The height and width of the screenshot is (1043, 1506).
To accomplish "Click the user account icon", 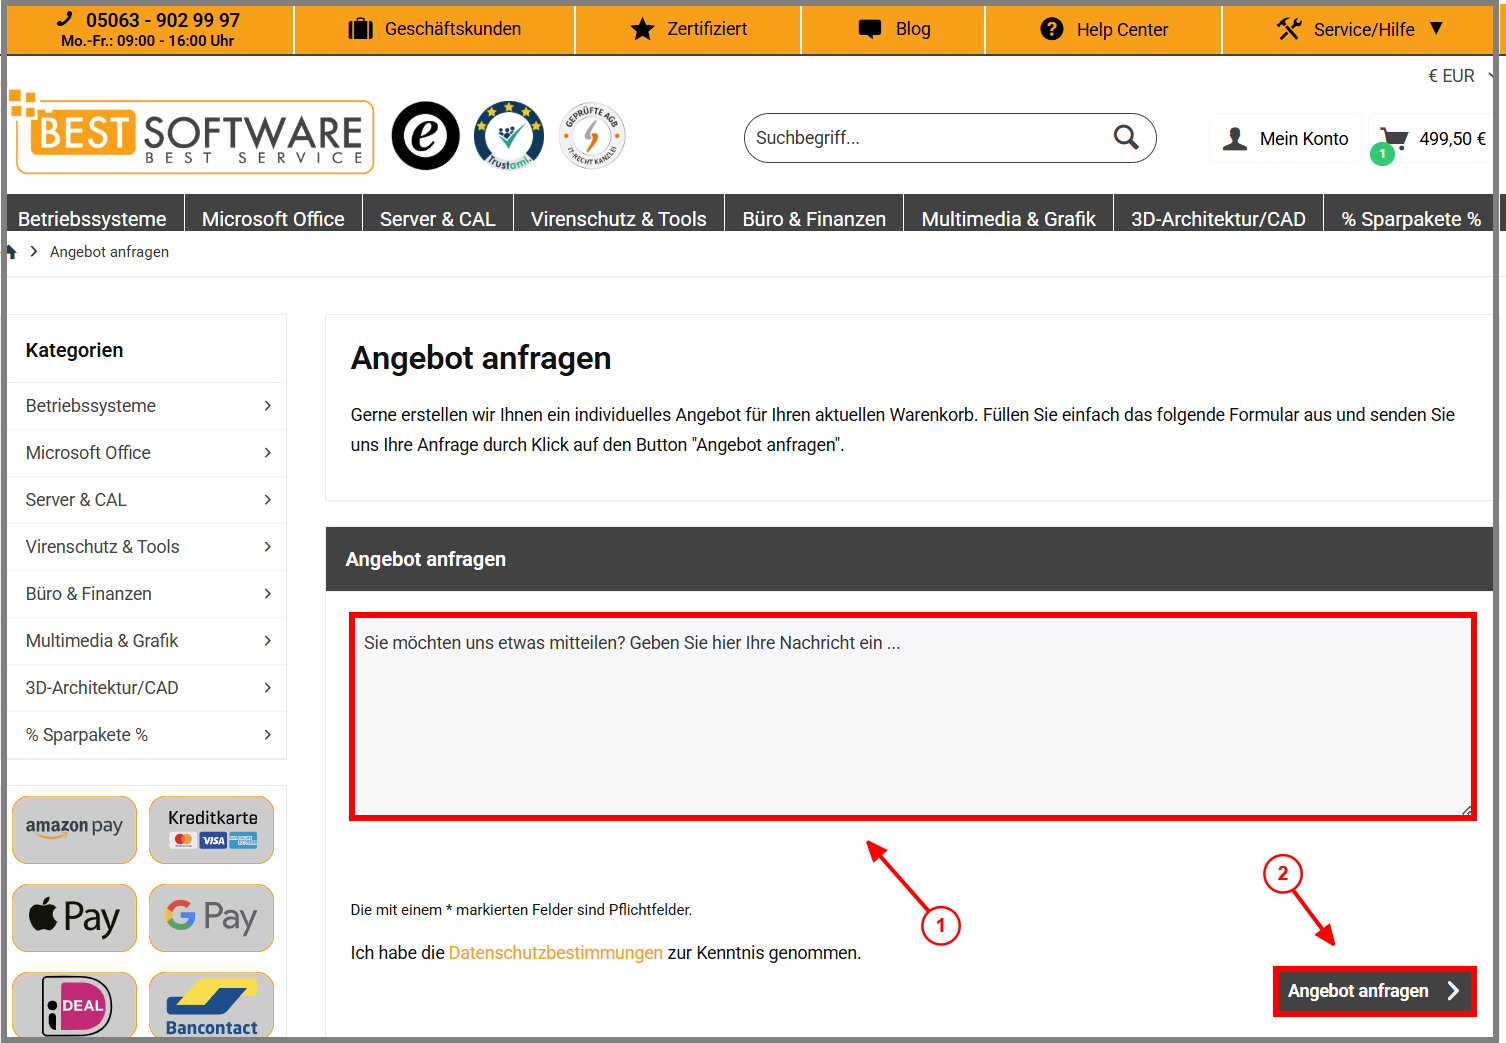I will click(1235, 138).
